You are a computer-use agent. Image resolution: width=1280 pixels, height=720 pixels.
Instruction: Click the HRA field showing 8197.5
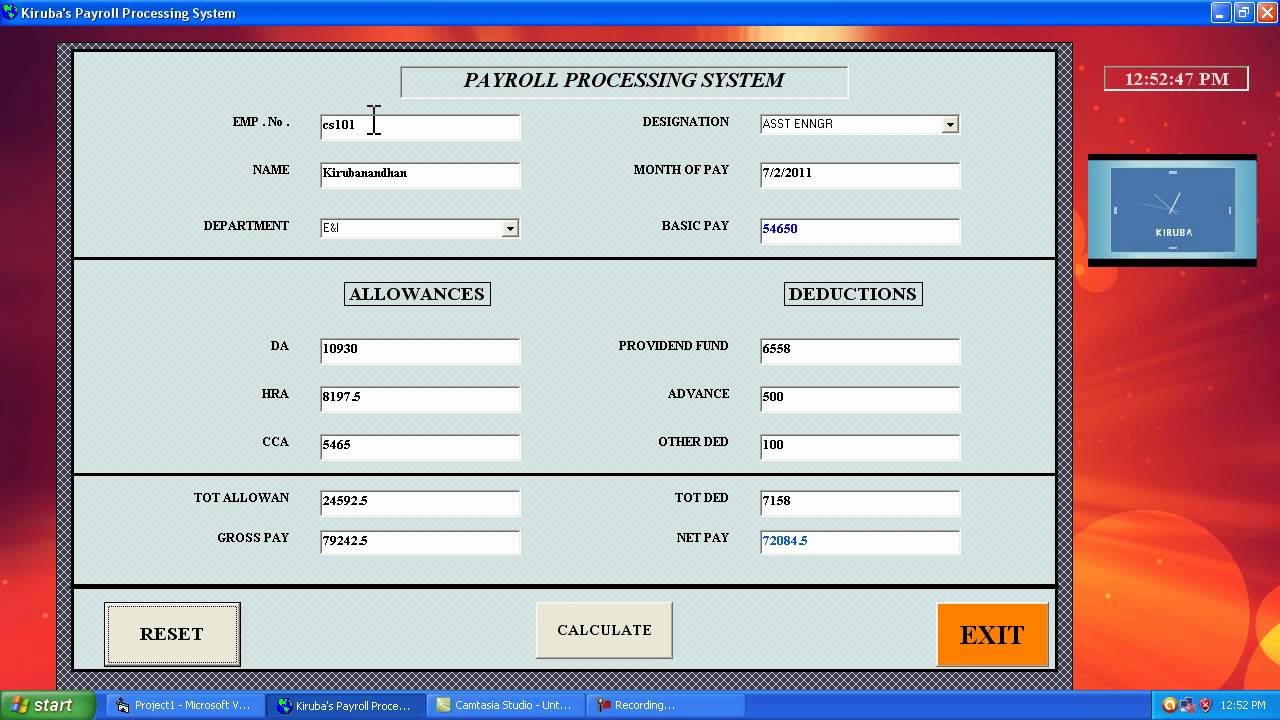(x=420, y=398)
